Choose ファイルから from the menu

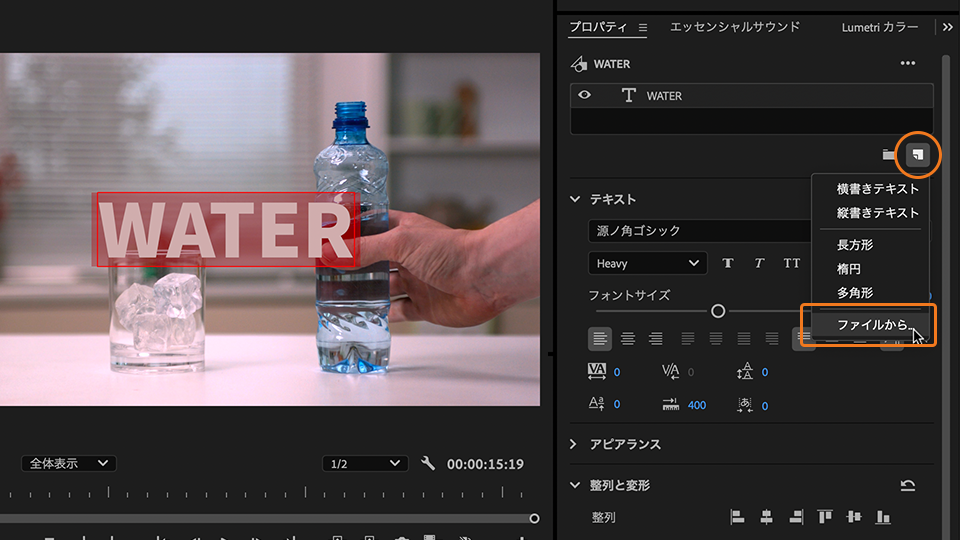(871, 324)
